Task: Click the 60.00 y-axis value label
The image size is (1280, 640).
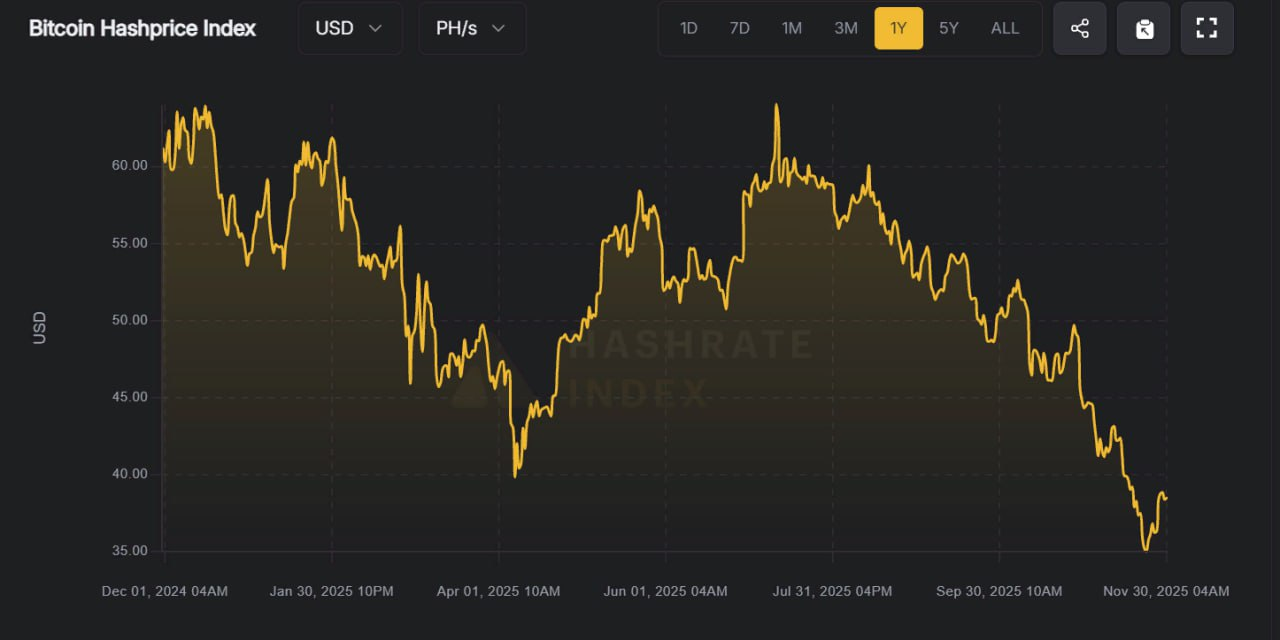Action: [x=126, y=165]
